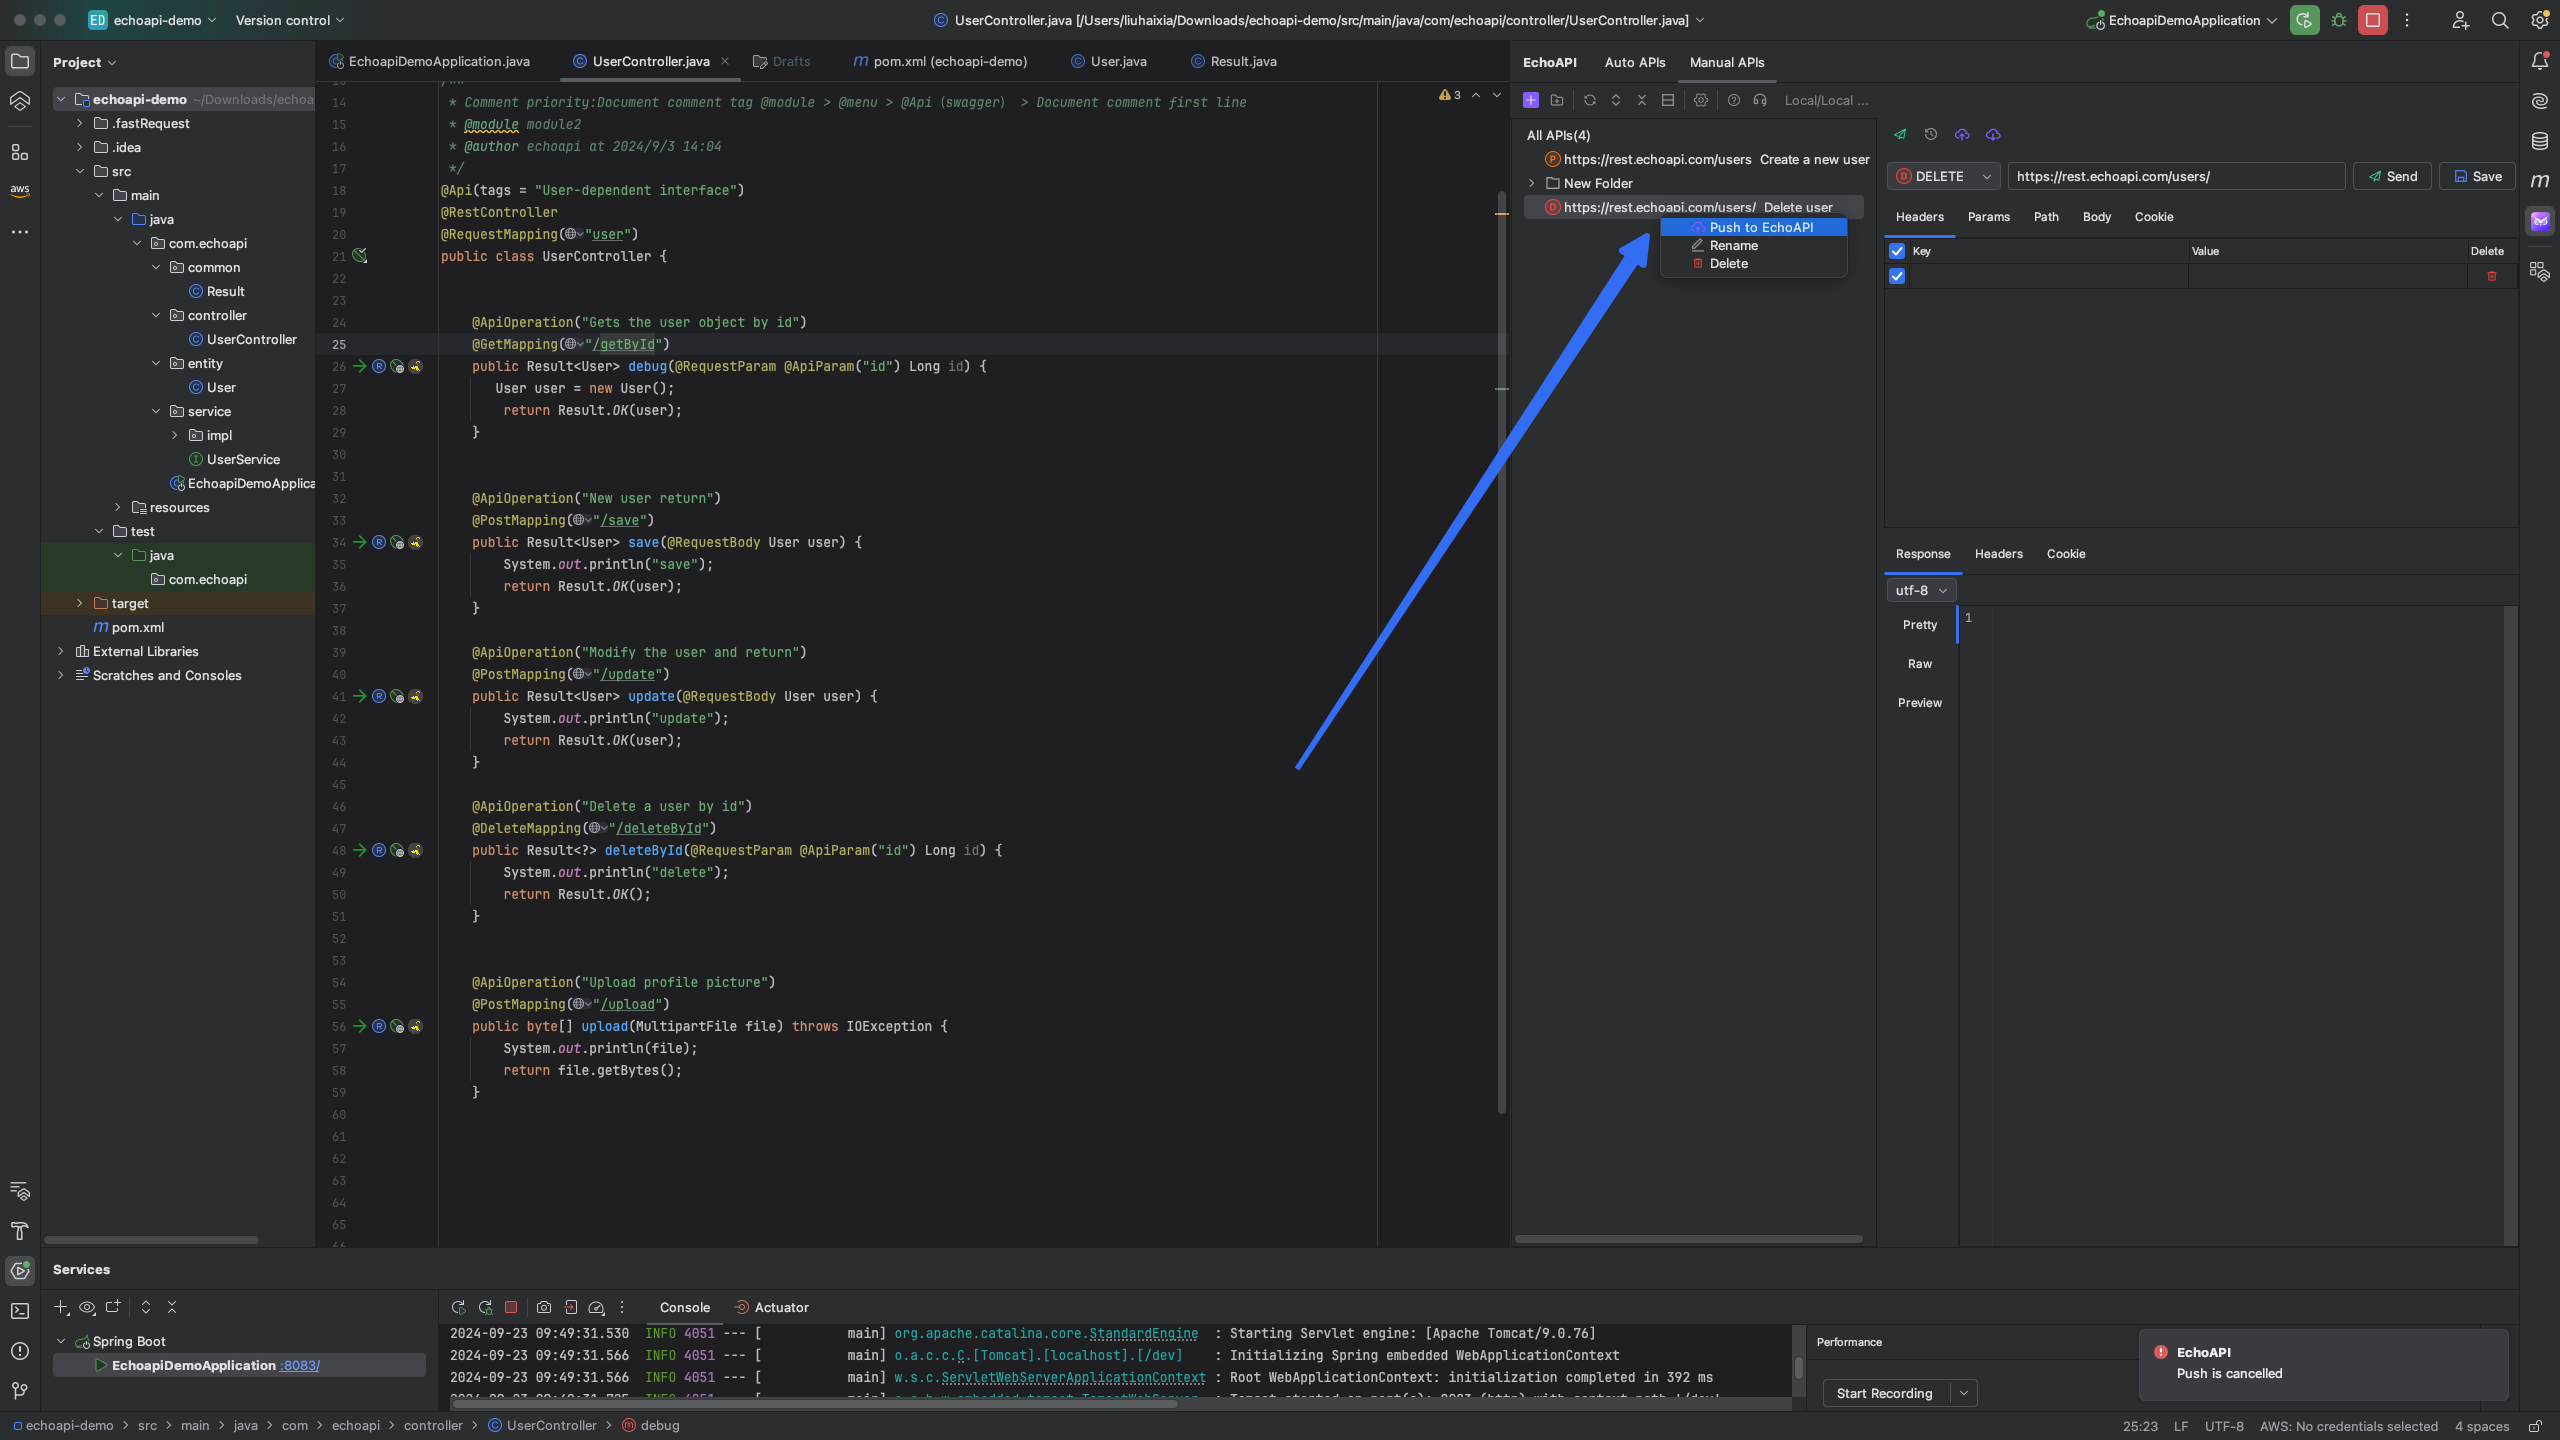Choose Delete from context menu
The width and height of the screenshot is (2560, 1440).
pyautogui.click(x=1753, y=263)
